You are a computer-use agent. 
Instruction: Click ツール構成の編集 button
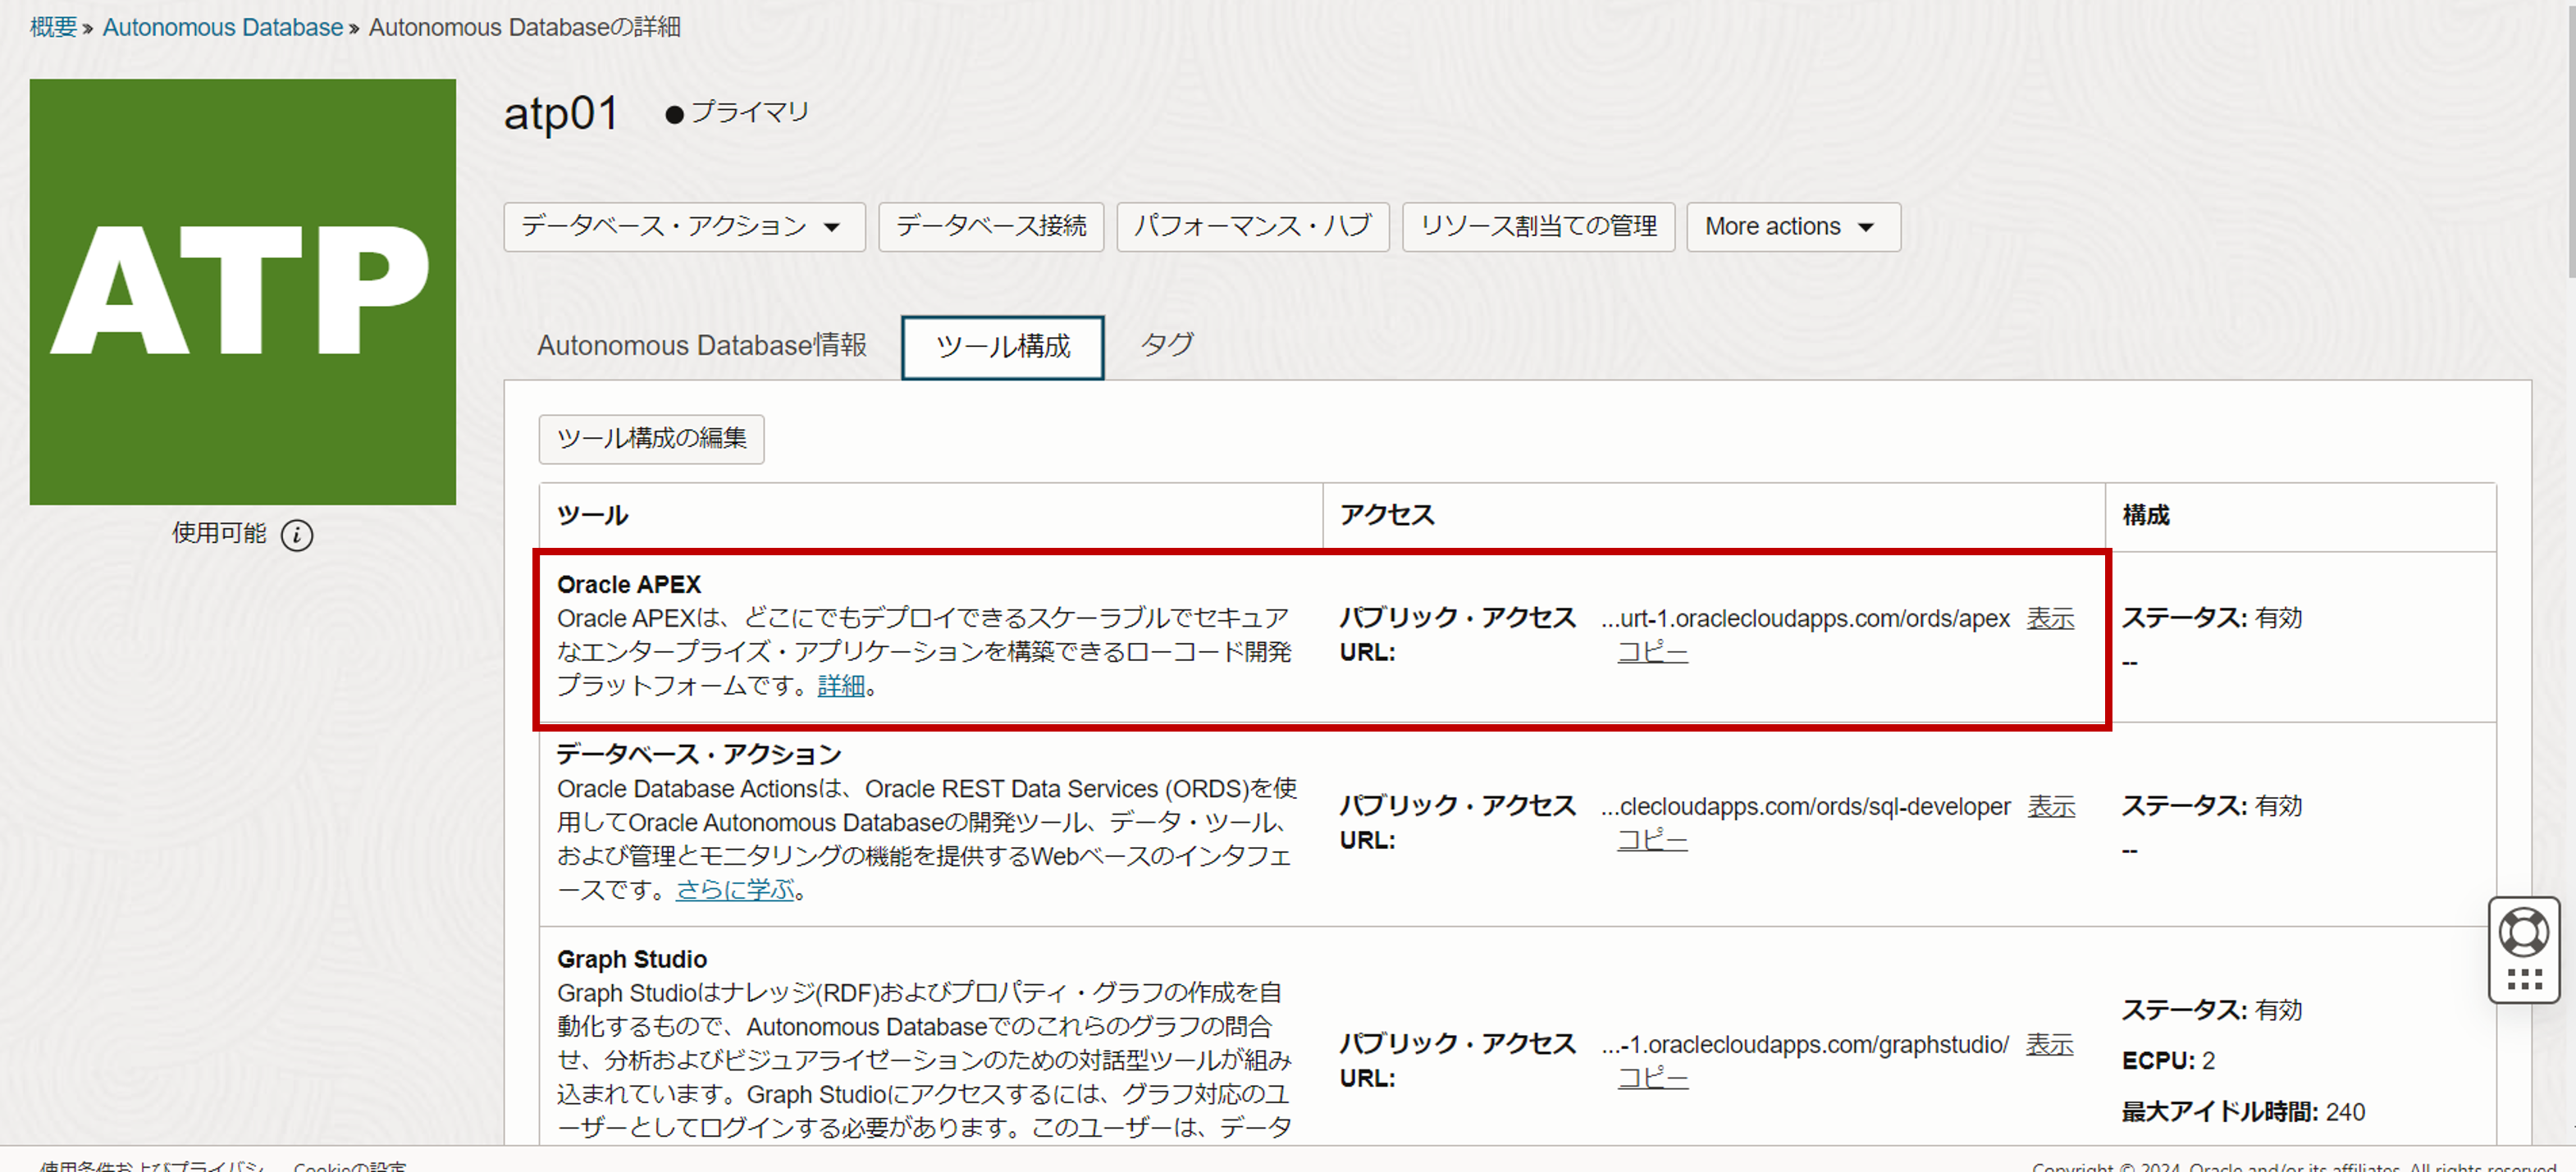click(651, 439)
